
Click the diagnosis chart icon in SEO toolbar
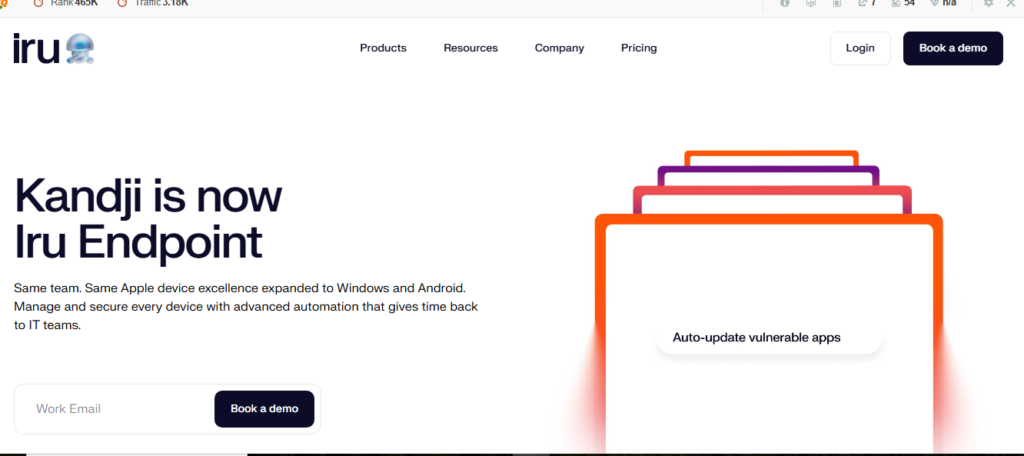(811, 3)
